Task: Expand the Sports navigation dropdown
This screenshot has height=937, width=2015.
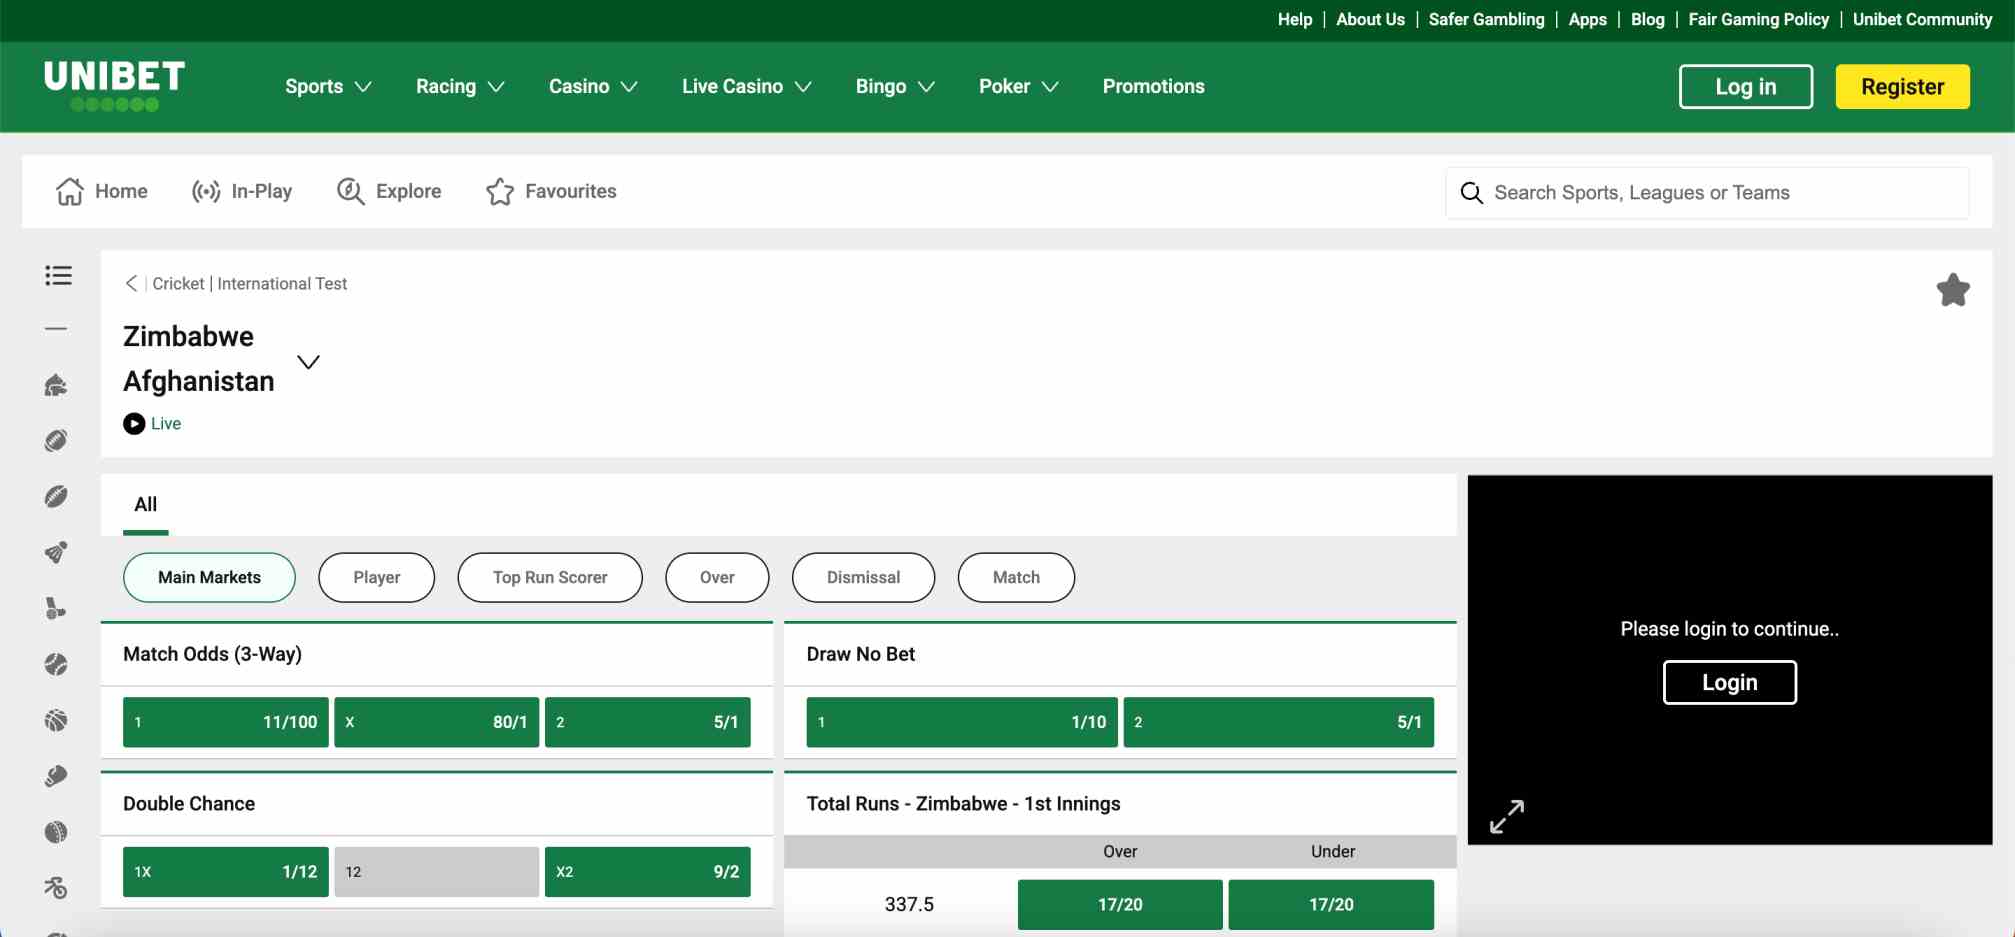Action: (x=327, y=86)
